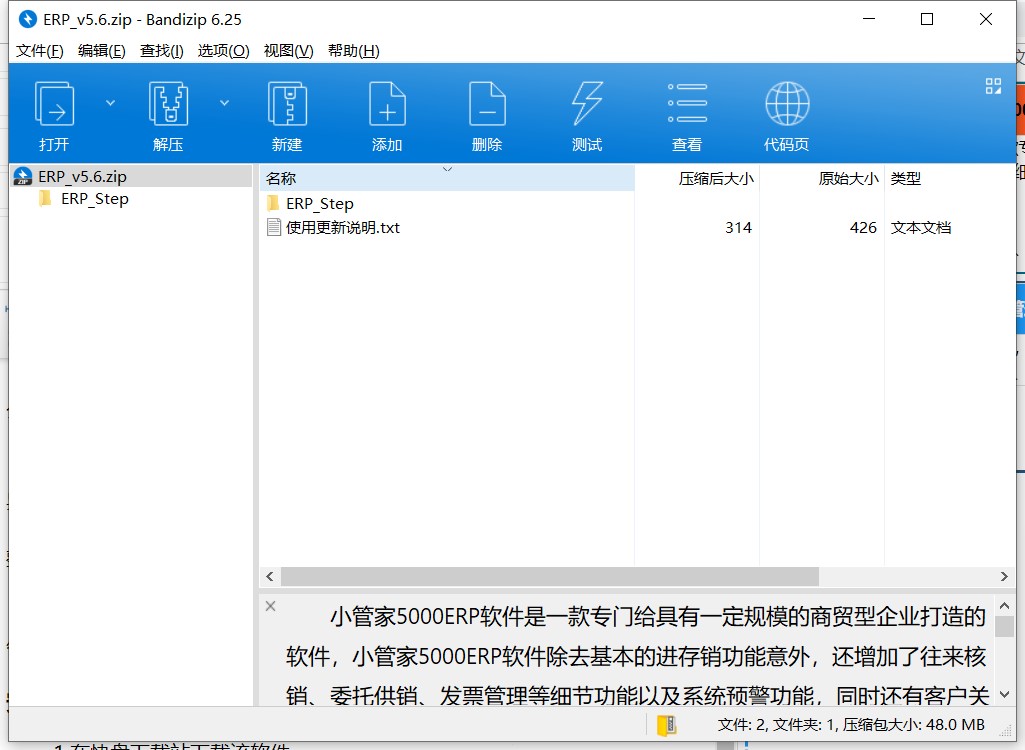Click the archive status icon in status bar
Viewport: 1025px width, 750px height.
pyautogui.click(x=666, y=725)
